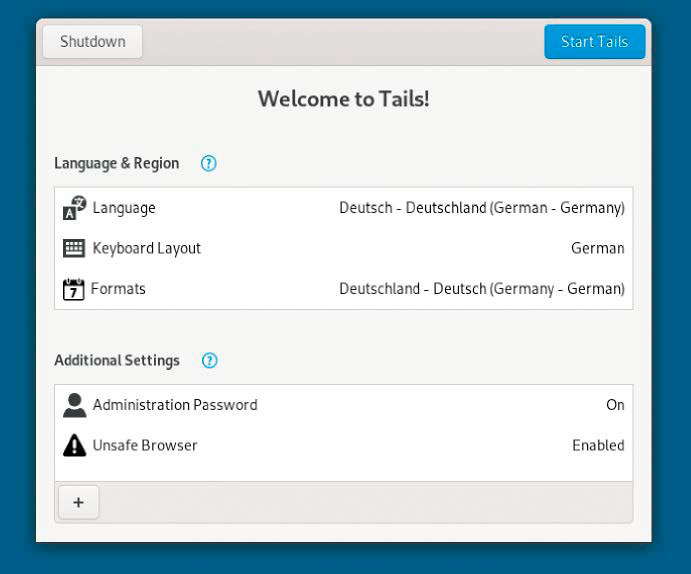
Task: Click the "German" keyboard layout value
Action: [x=598, y=248]
